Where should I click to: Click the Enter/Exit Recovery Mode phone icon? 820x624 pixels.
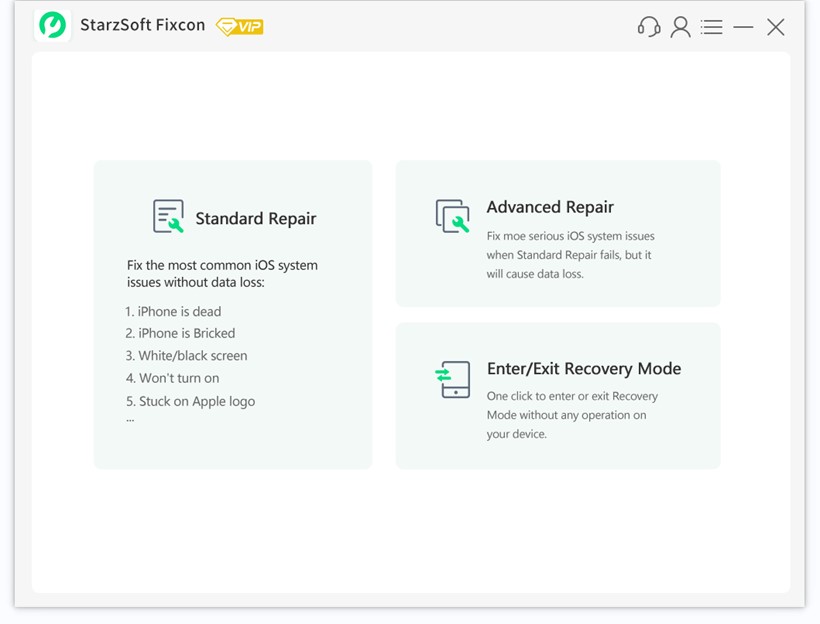[452, 379]
